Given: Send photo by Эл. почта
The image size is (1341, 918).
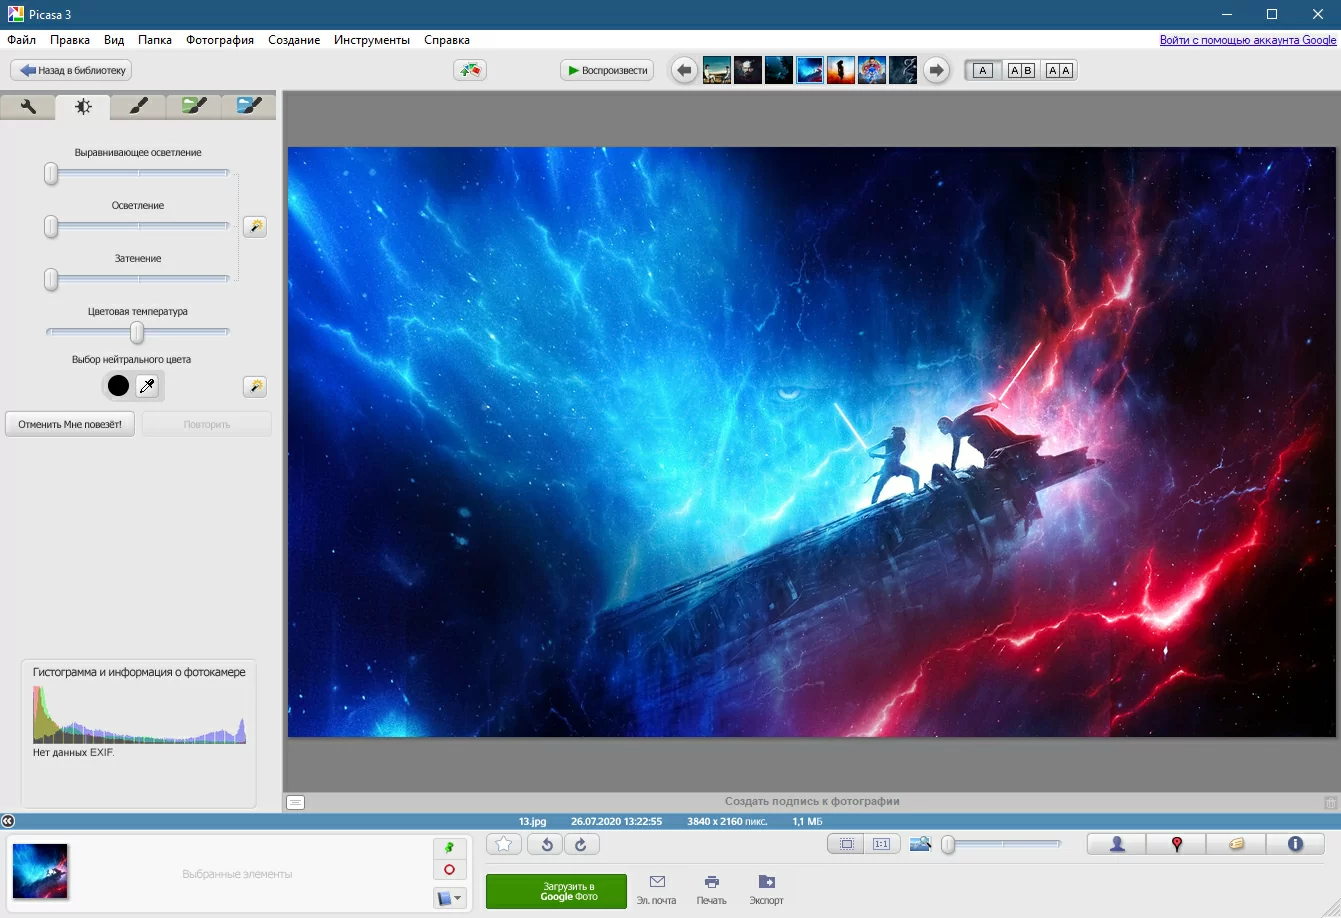Looking at the screenshot, I should click(656, 890).
